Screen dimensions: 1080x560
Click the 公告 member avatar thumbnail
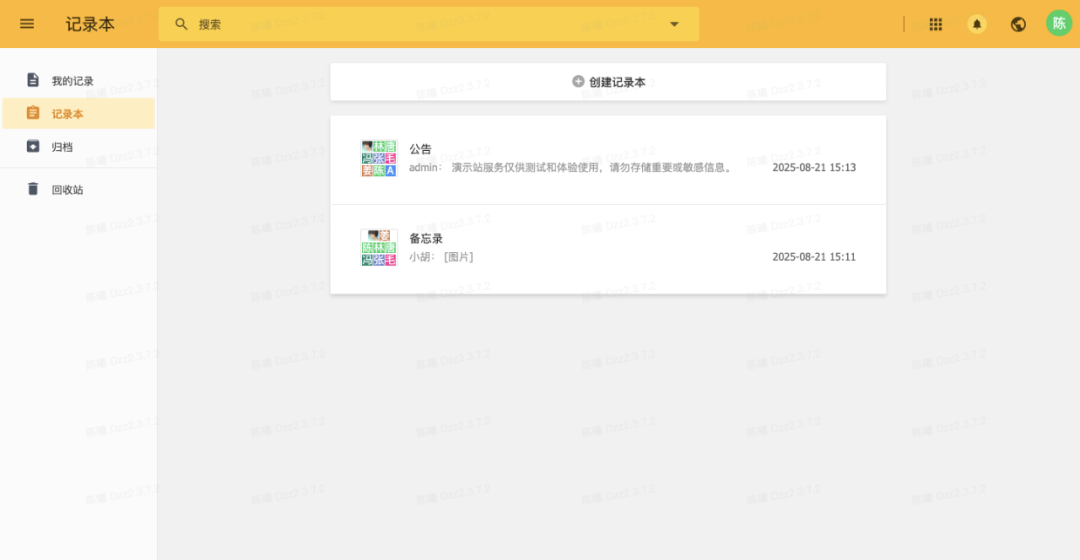[x=379, y=158]
